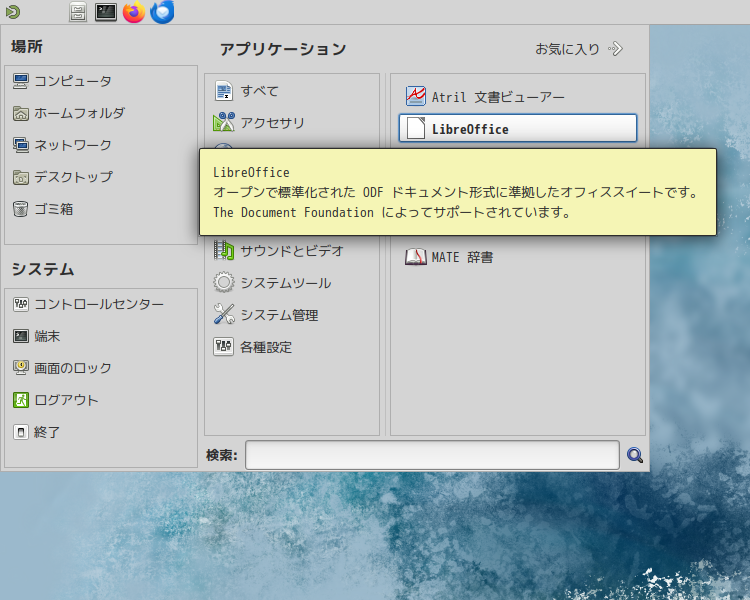Launch MATE 辞書 dictionary
This screenshot has width=750, height=600.
click(x=449, y=257)
